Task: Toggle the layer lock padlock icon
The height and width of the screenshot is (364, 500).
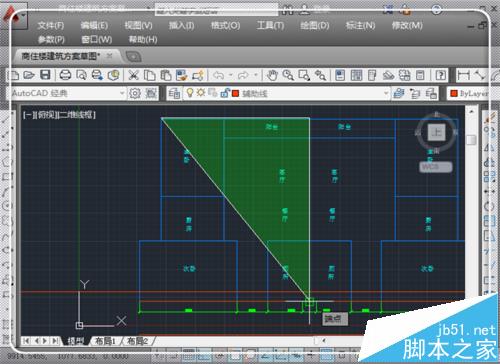Action: [x=225, y=93]
